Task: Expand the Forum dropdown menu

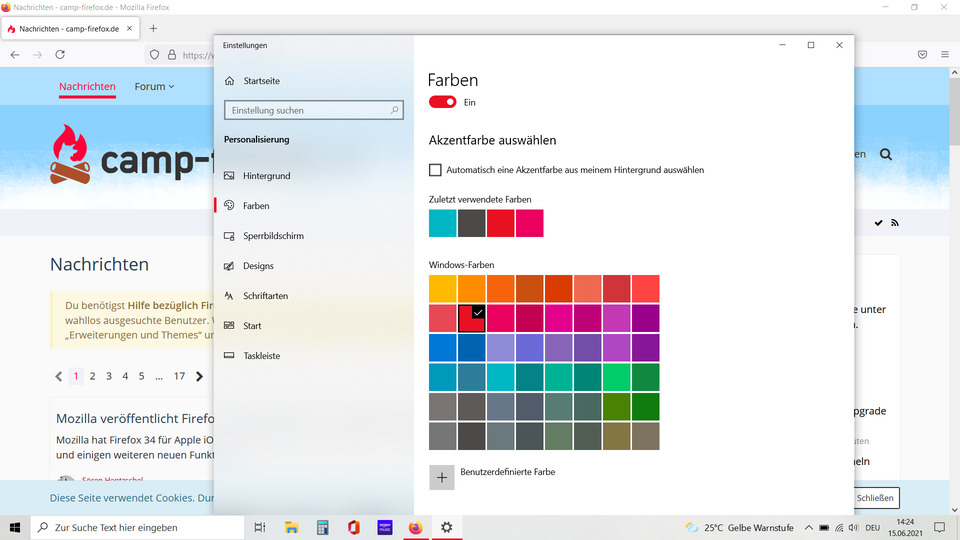Action: click(x=154, y=87)
